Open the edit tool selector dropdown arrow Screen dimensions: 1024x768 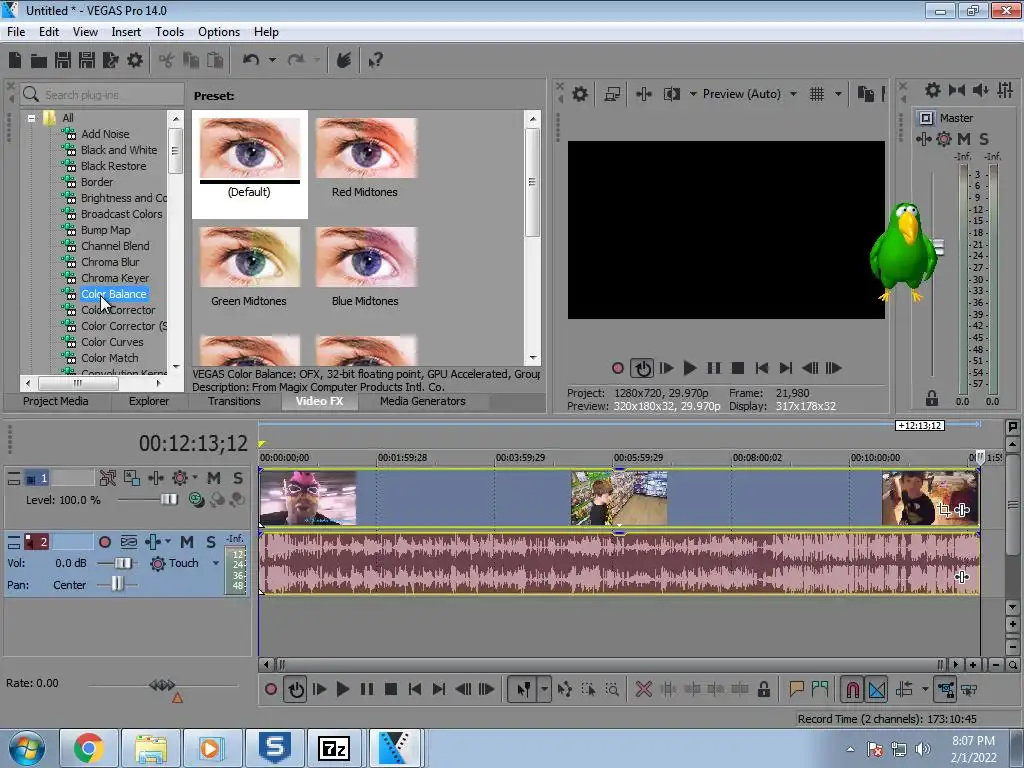click(544, 689)
